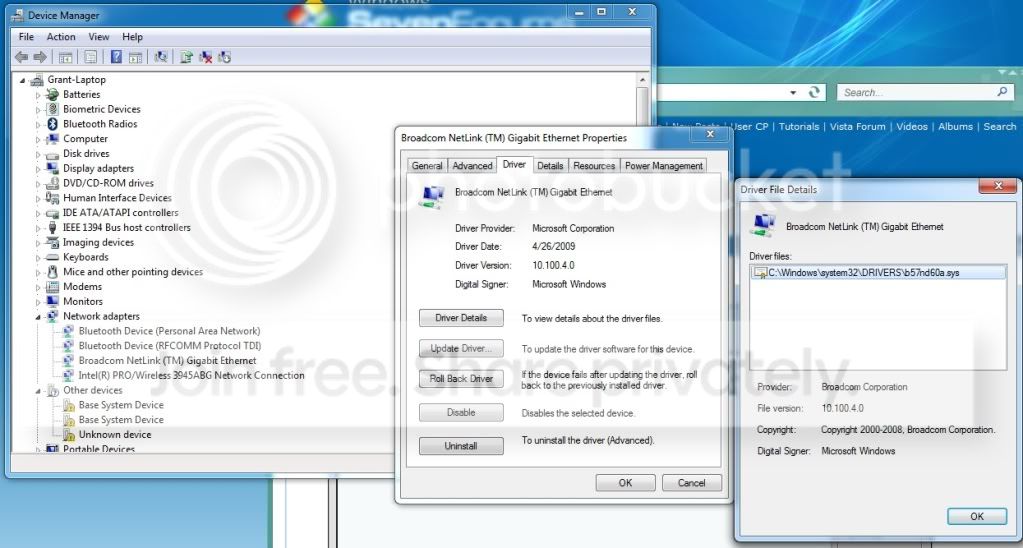The image size is (1023, 548).
Task: Click the Uninstall button in Properties dialog
Action: tap(461, 446)
